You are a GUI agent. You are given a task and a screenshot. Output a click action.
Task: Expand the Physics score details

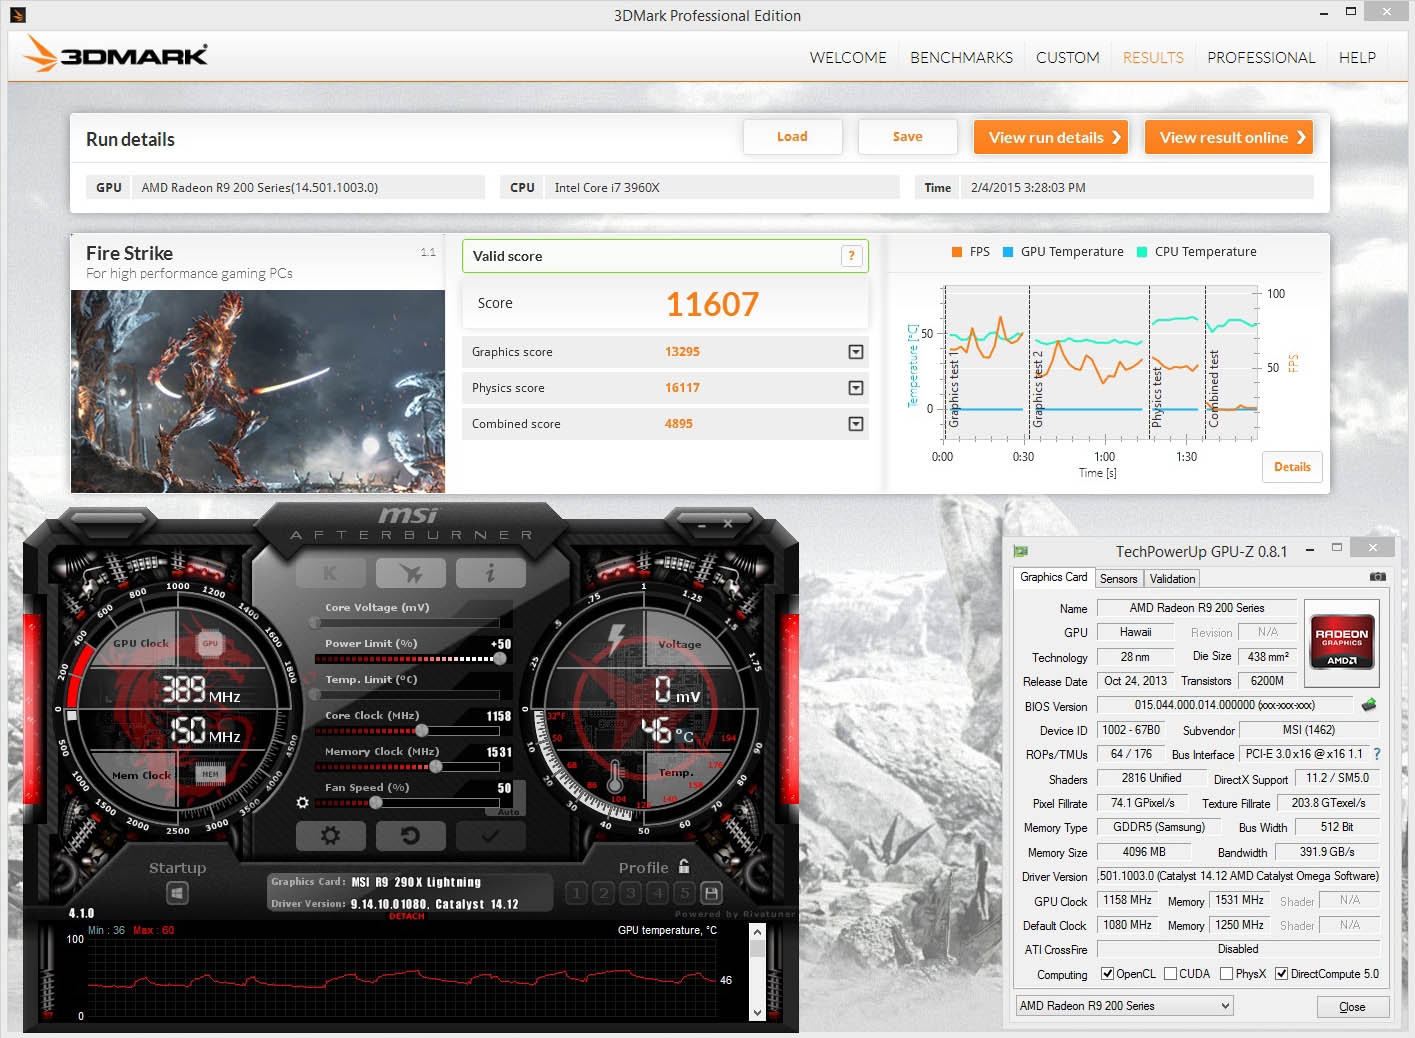pyautogui.click(x=856, y=388)
